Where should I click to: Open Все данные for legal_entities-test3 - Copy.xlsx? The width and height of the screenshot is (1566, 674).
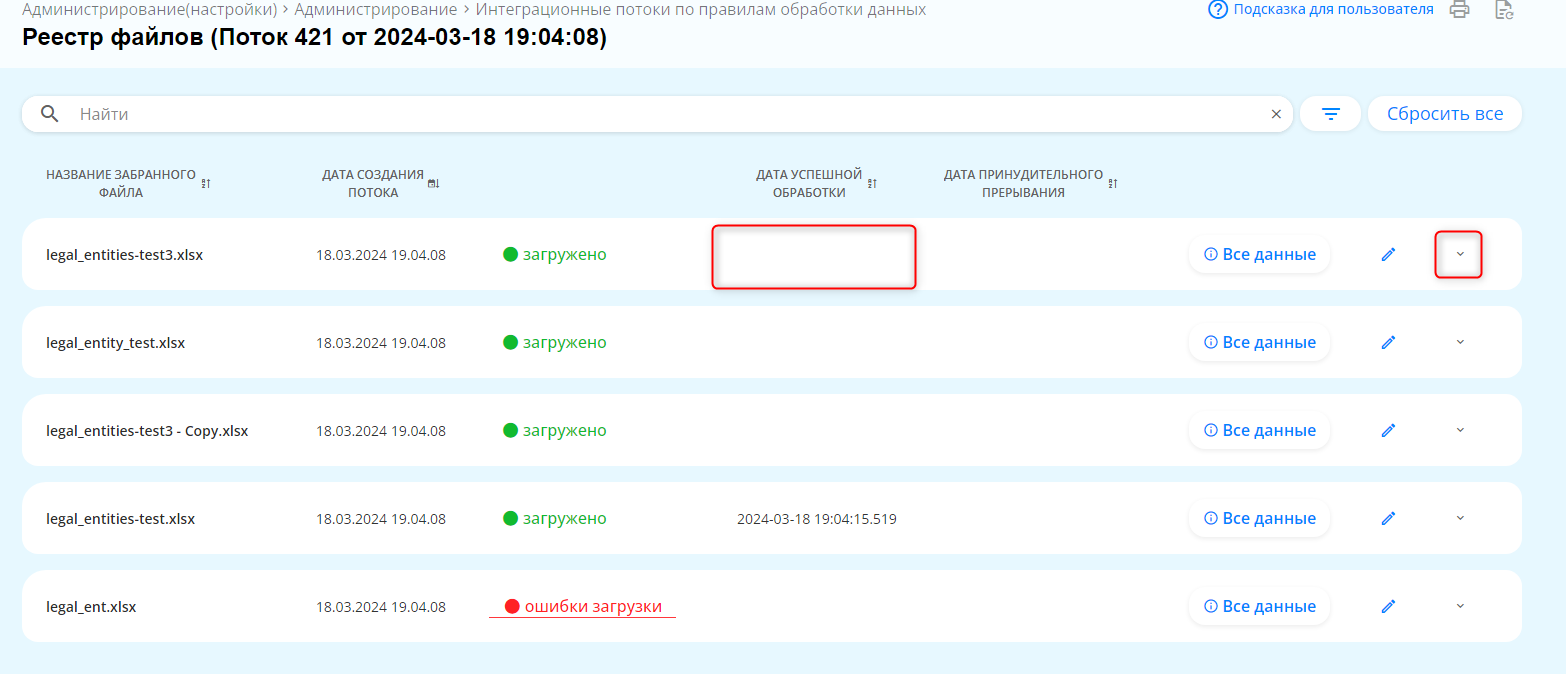(1259, 431)
